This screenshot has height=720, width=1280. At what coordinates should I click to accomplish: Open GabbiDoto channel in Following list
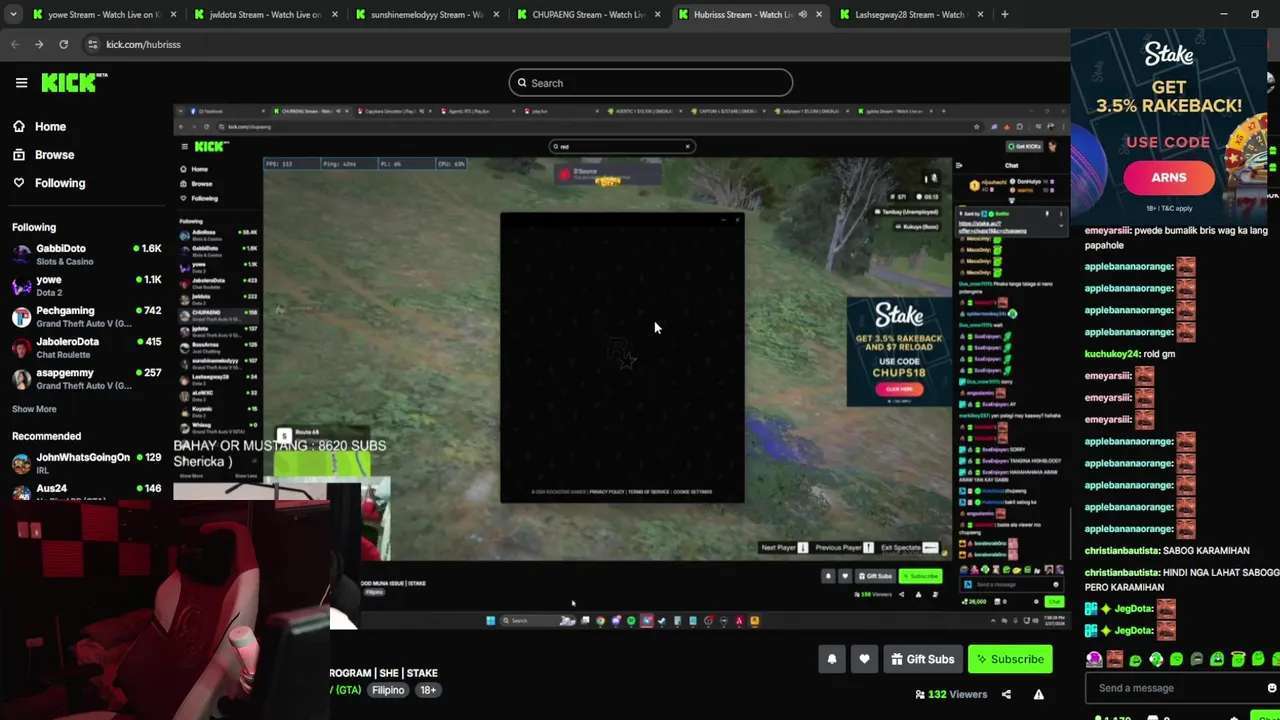click(x=86, y=254)
